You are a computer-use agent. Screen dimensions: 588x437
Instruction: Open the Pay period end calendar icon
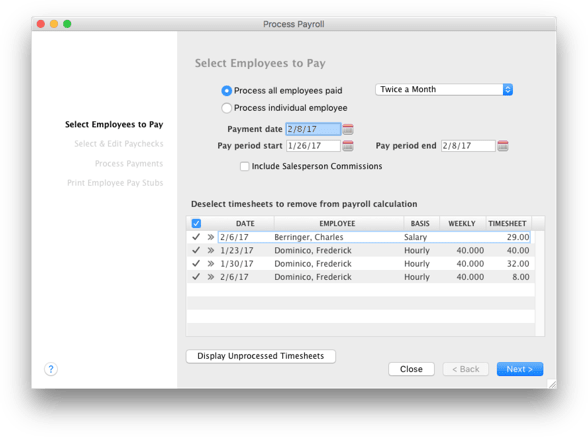[x=503, y=146]
